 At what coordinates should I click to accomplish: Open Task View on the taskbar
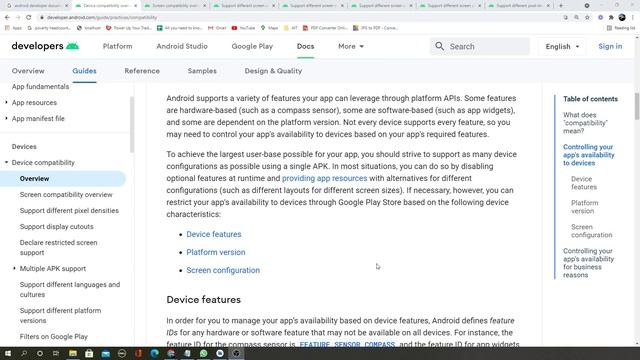56,353
